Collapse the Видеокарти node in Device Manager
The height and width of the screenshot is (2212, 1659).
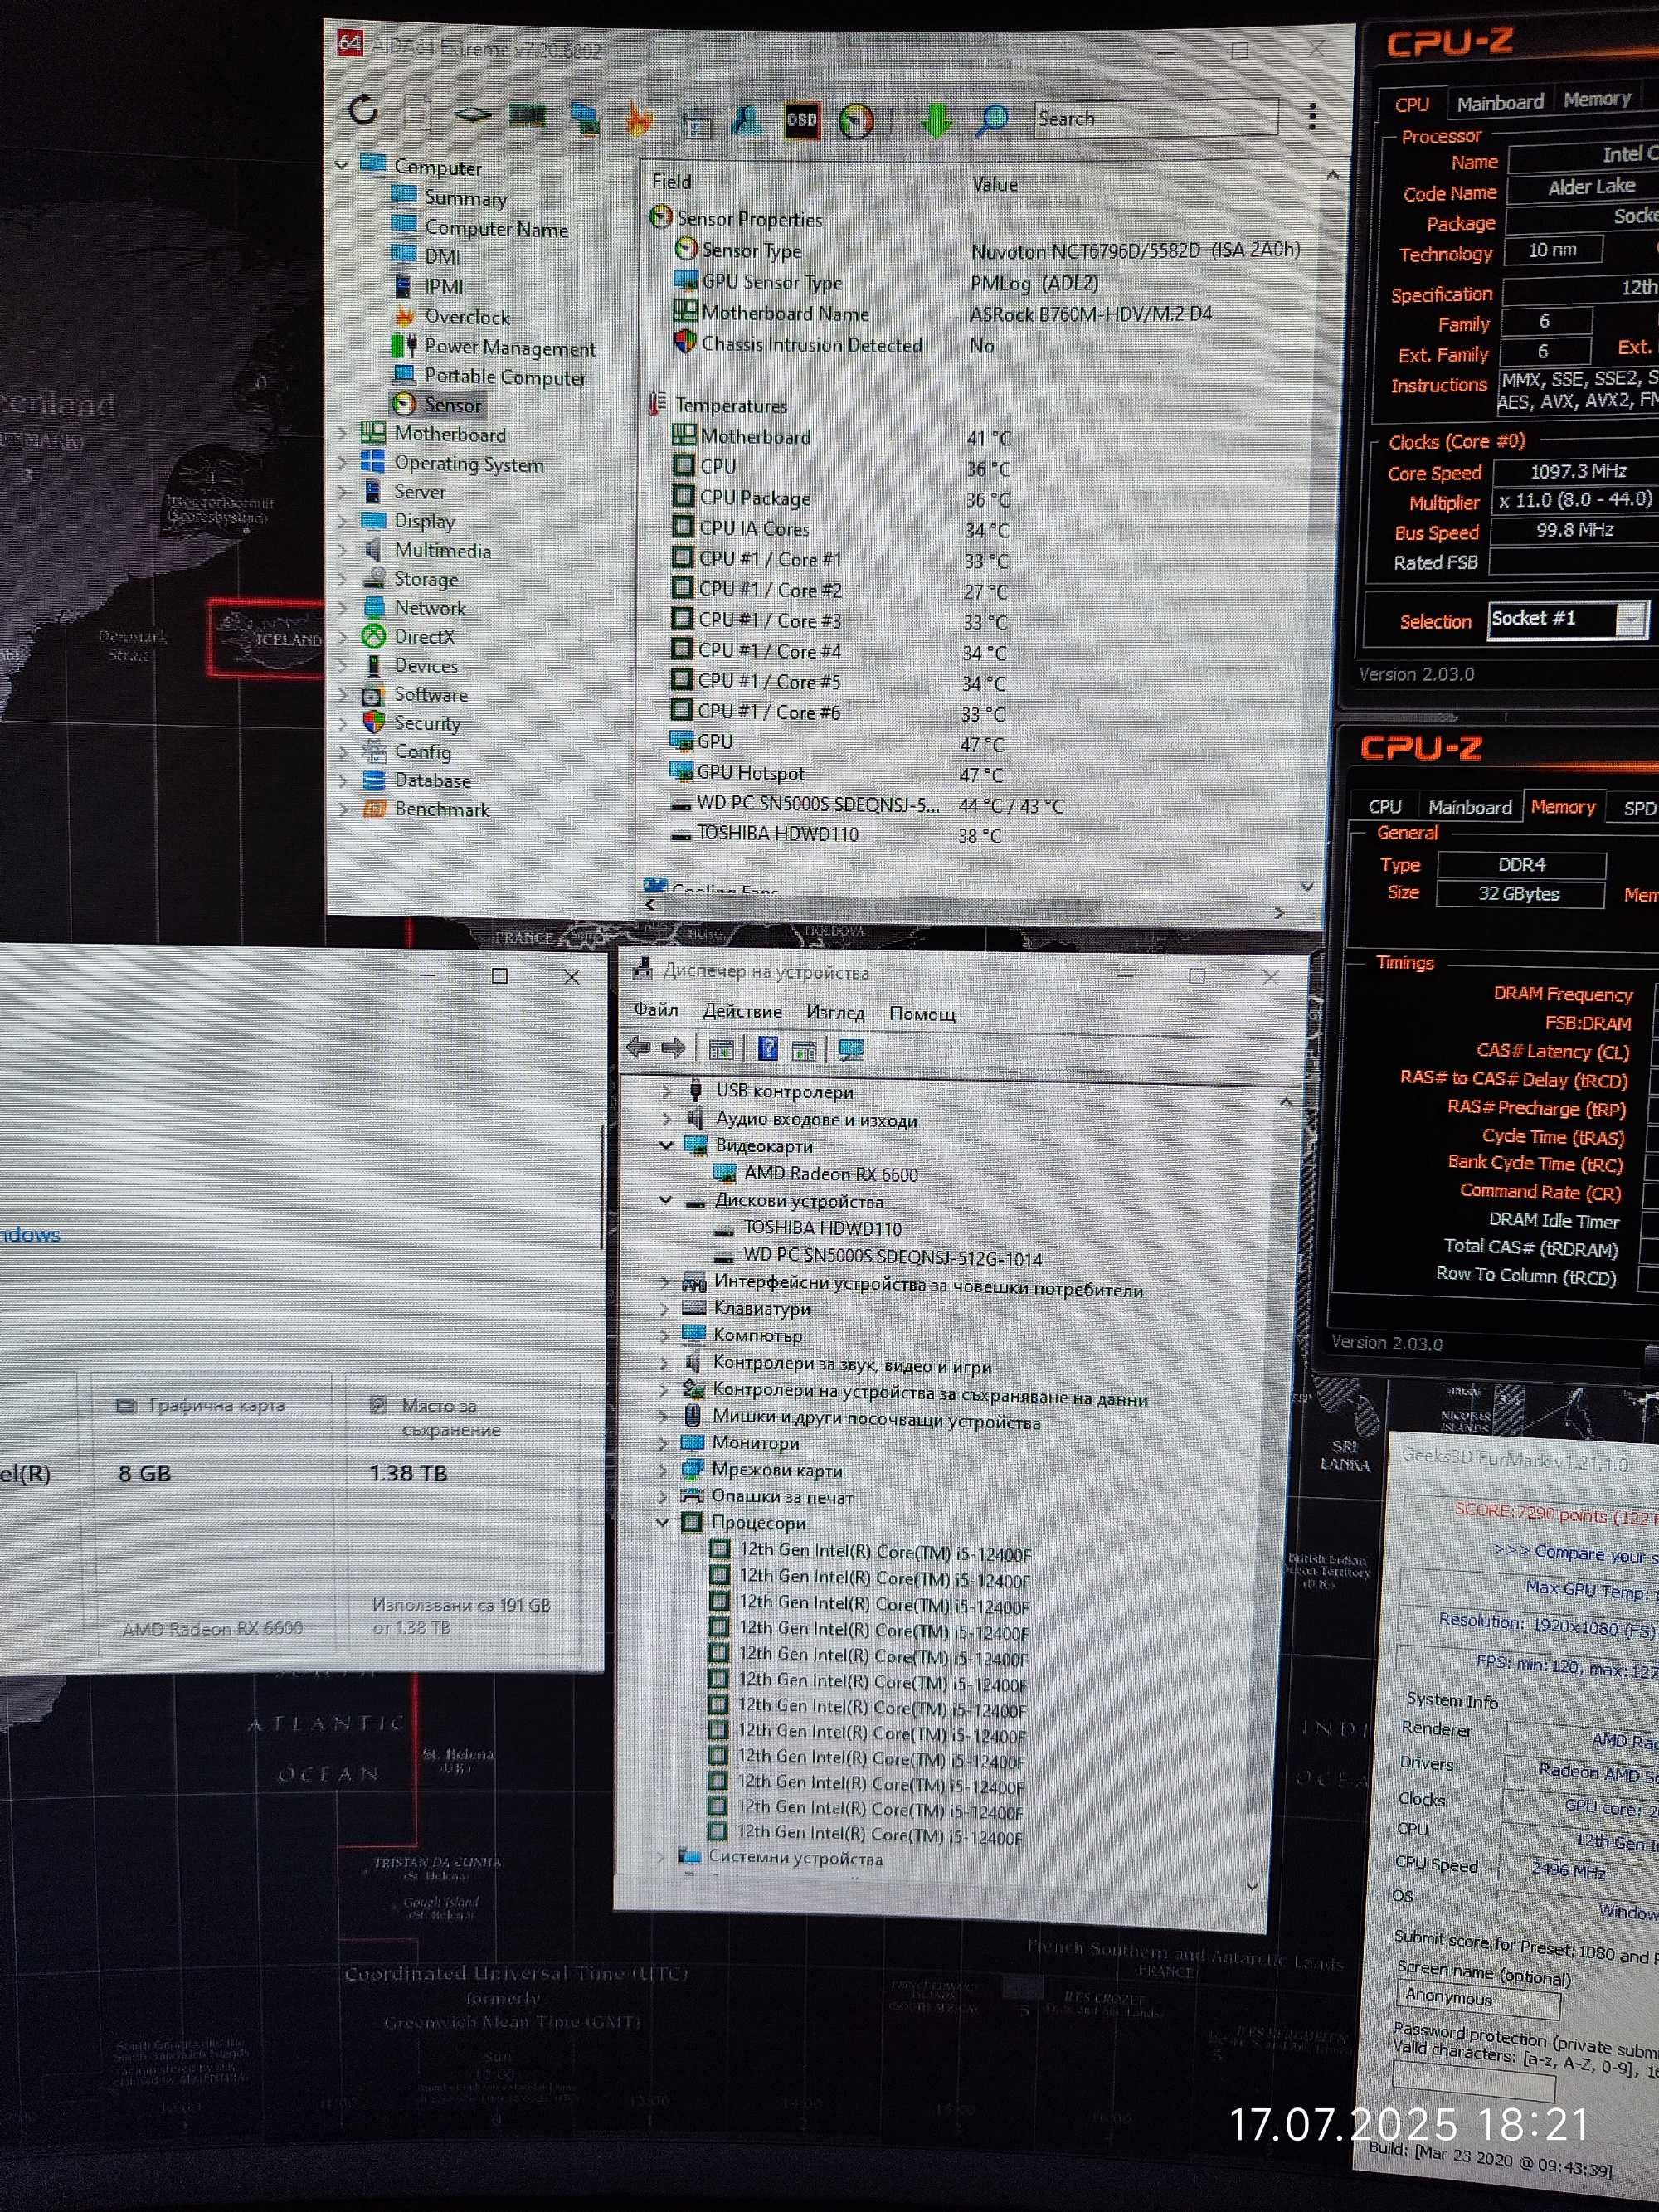tap(666, 1145)
